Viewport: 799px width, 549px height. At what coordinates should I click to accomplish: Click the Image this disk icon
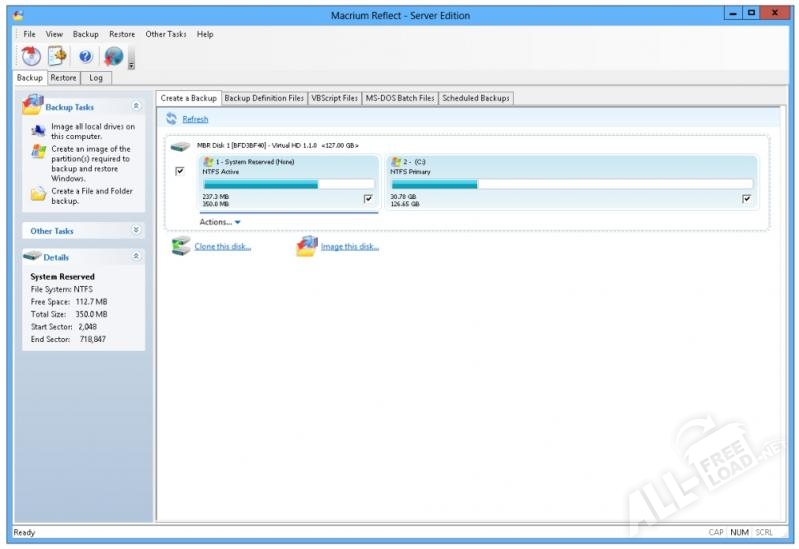pyautogui.click(x=306, y=246)
